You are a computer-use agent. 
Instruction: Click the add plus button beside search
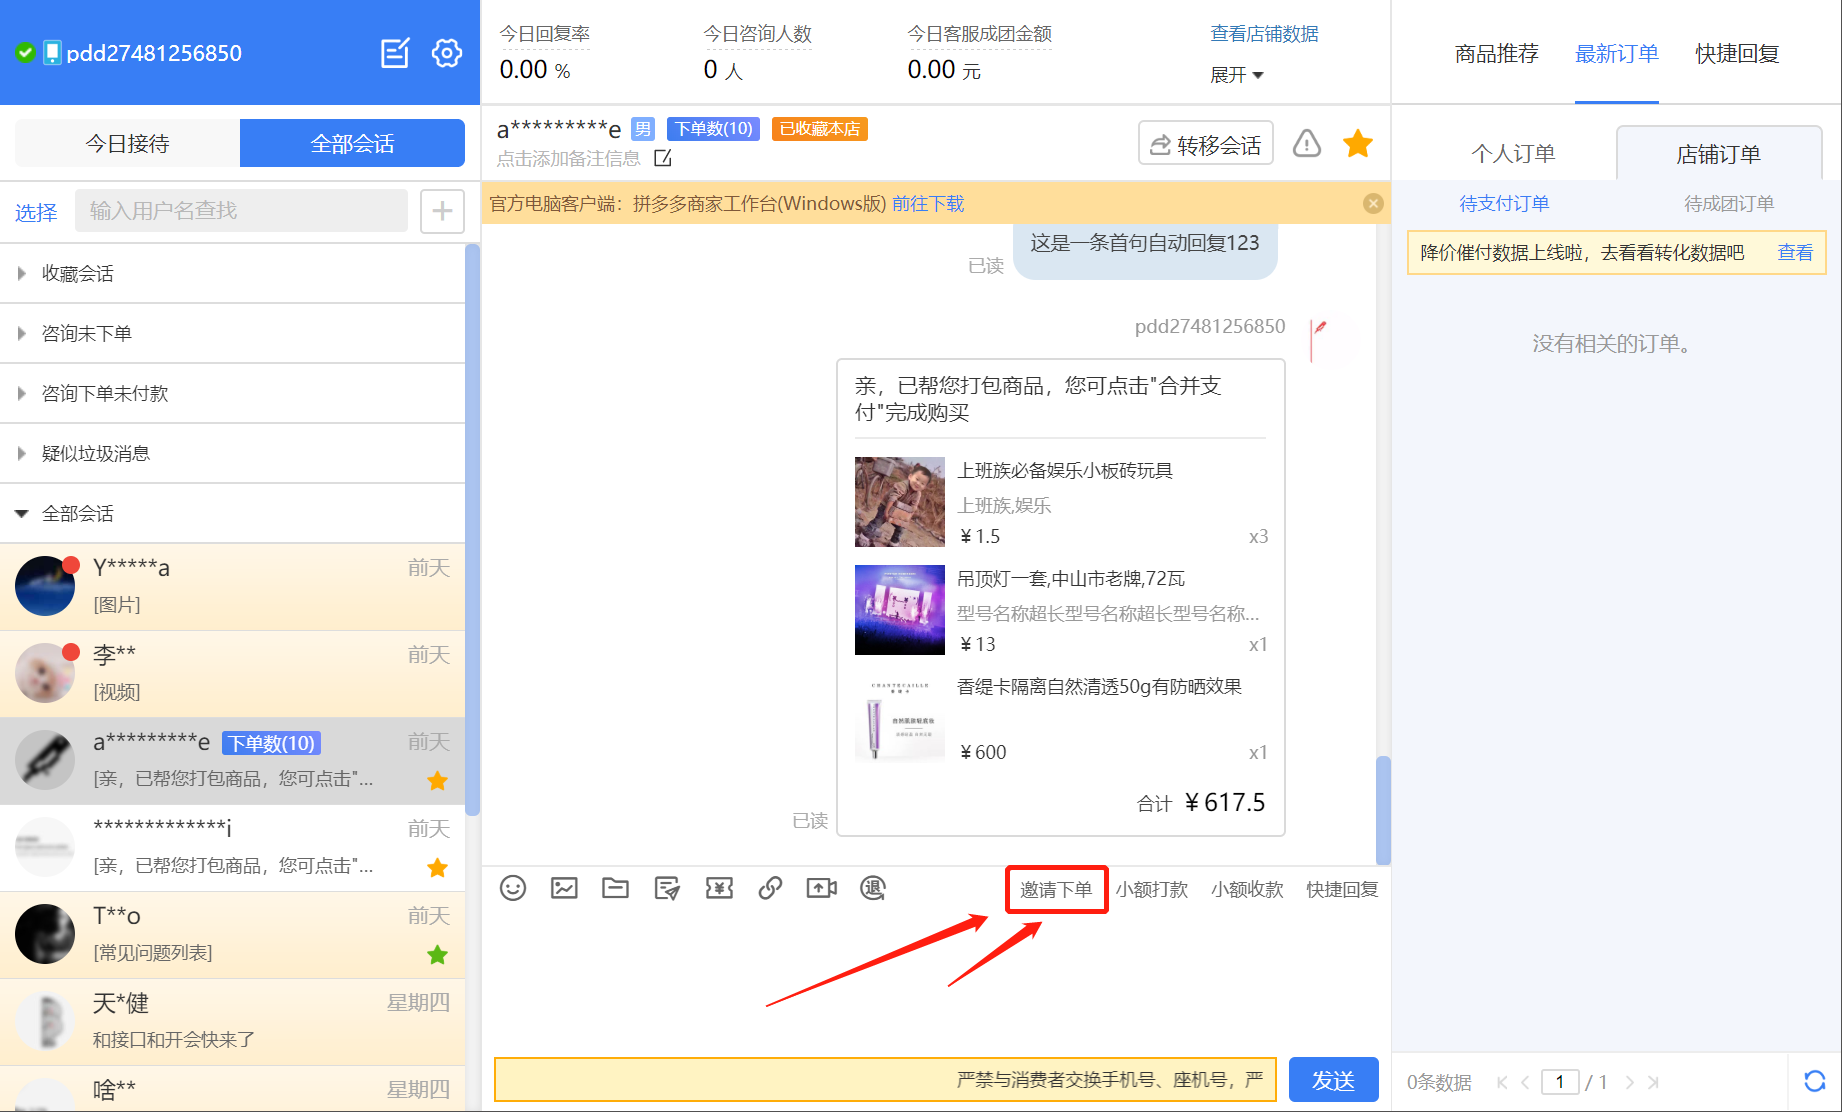[x=442, y=211]
